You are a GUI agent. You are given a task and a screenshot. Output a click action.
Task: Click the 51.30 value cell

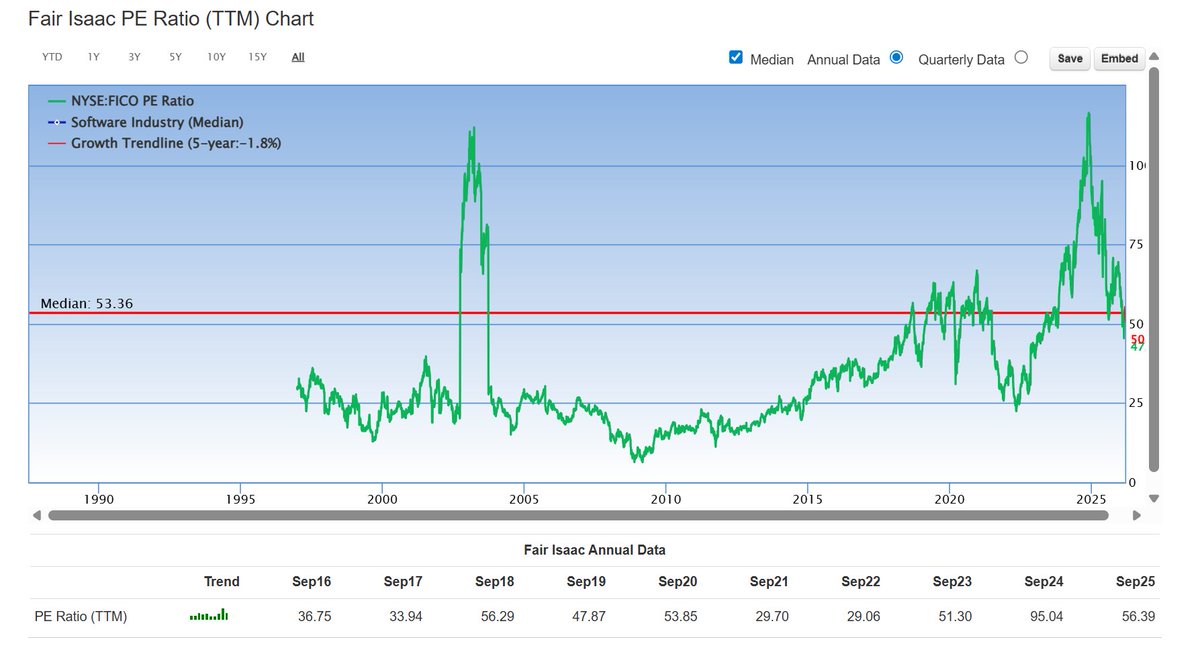[956, 616]
